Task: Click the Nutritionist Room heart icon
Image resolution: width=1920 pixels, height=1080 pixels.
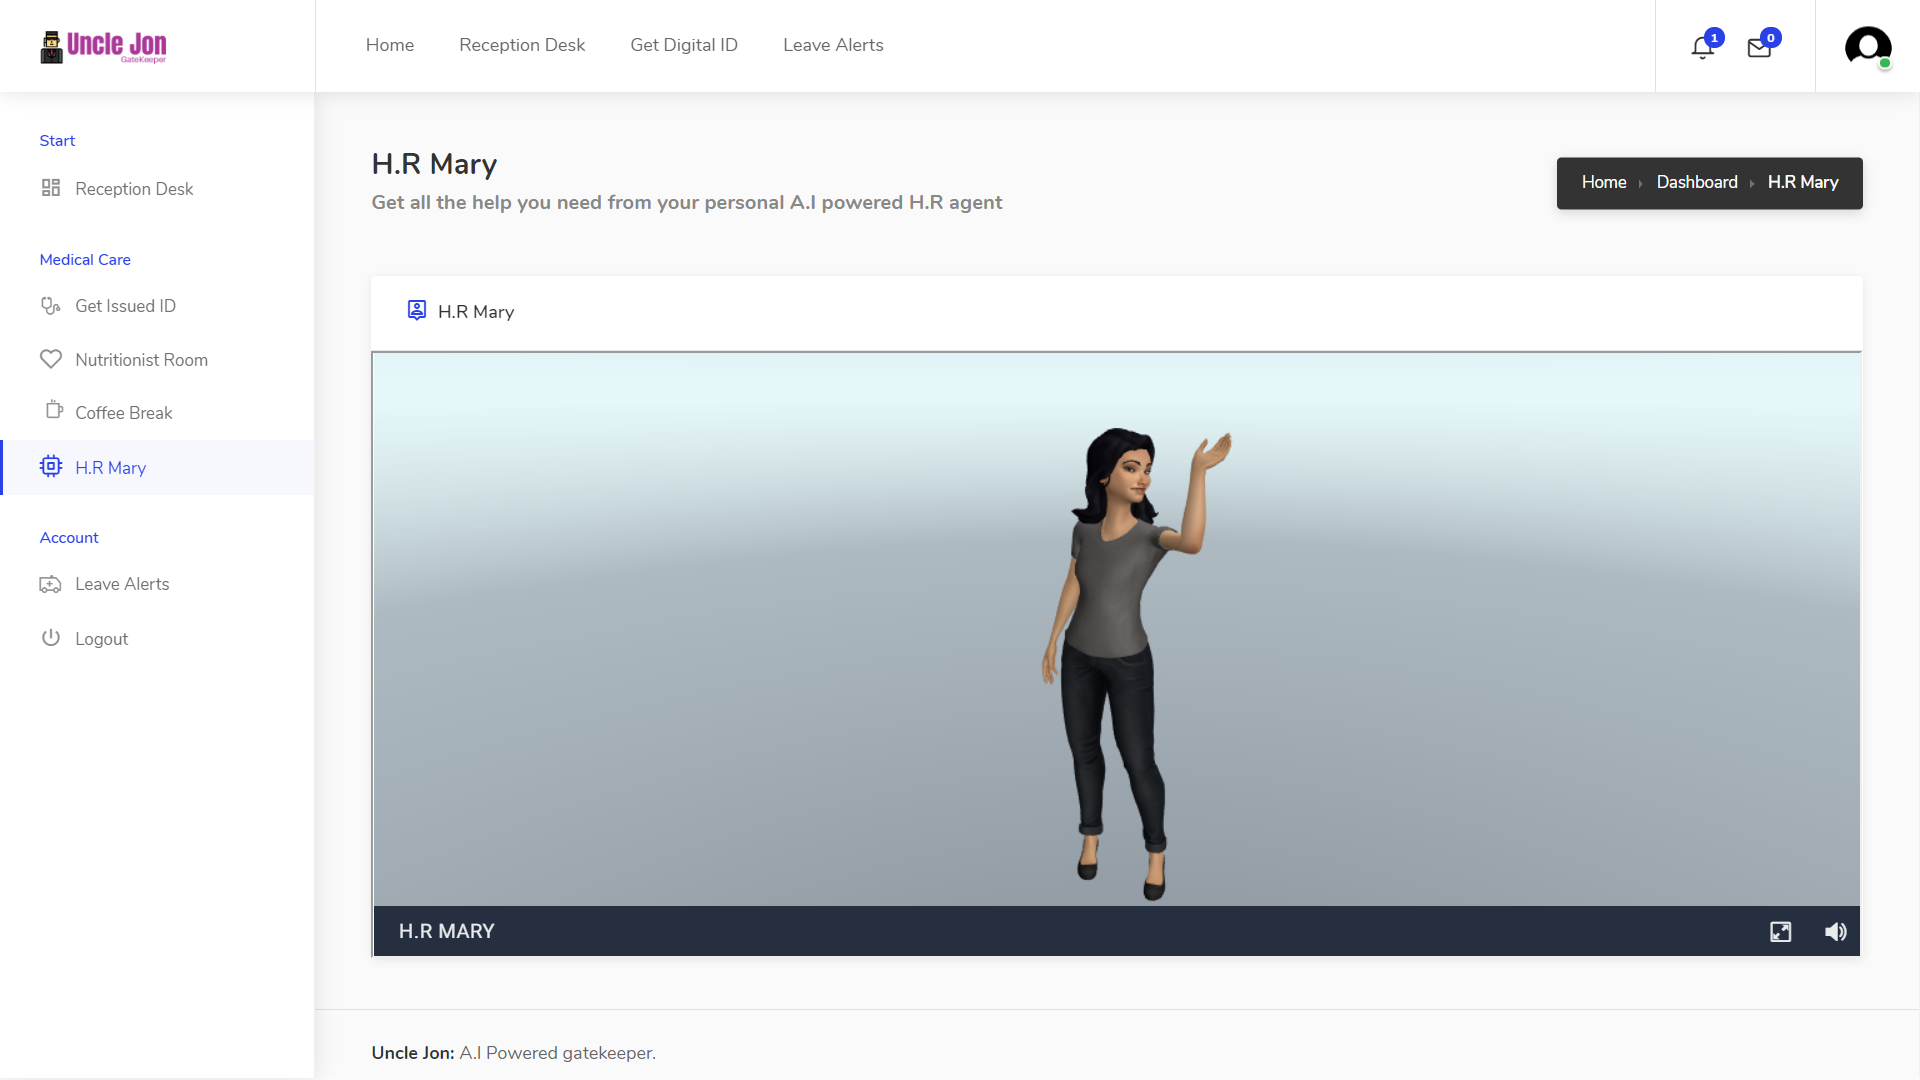Action: coord(51,359)
